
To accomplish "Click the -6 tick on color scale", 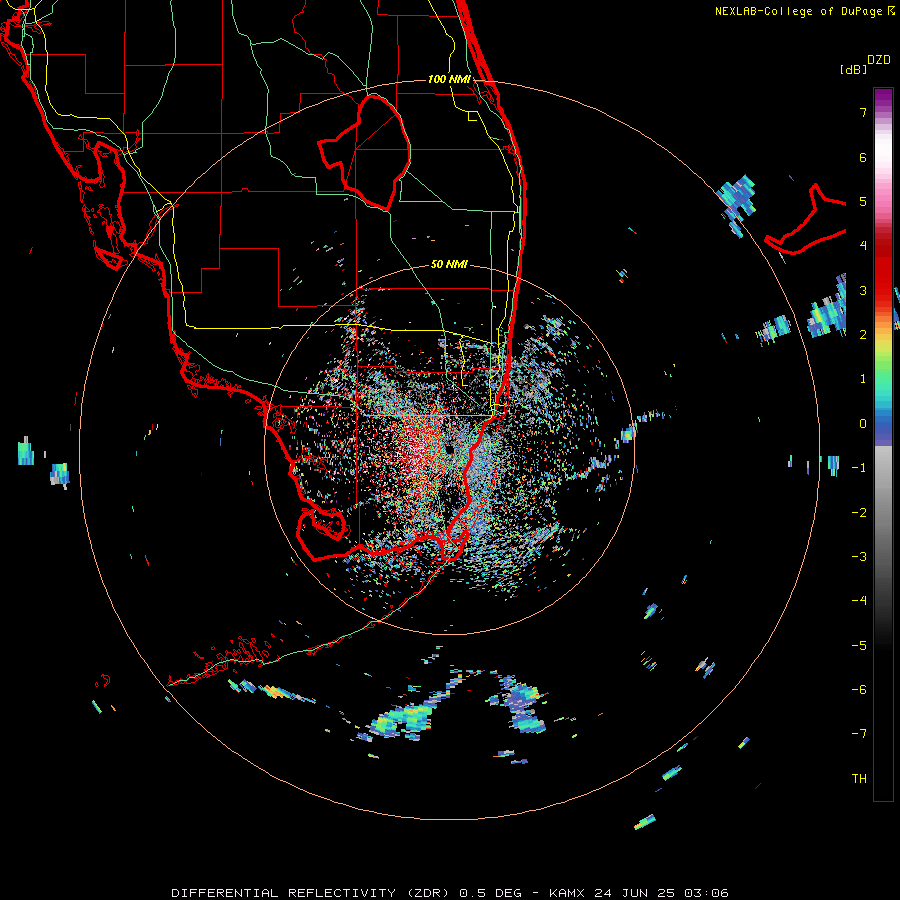I will click(859, 690).
